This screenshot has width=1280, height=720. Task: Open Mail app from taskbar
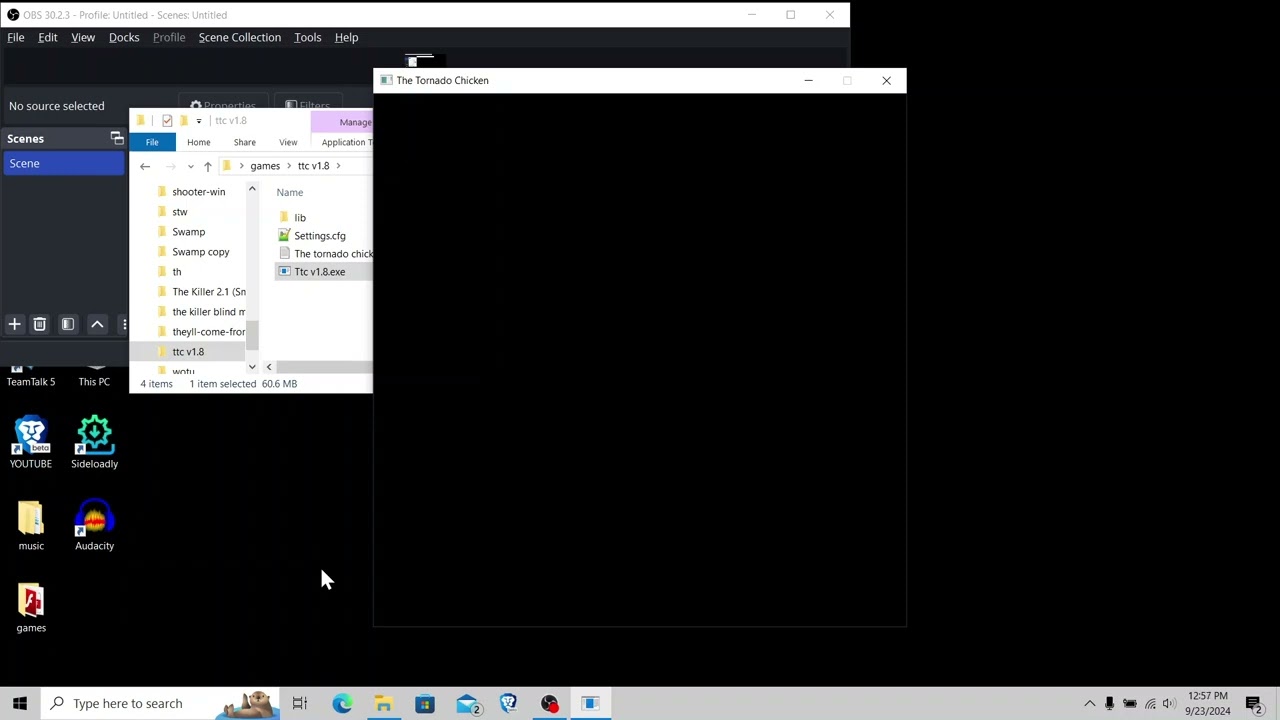[467, 703]
